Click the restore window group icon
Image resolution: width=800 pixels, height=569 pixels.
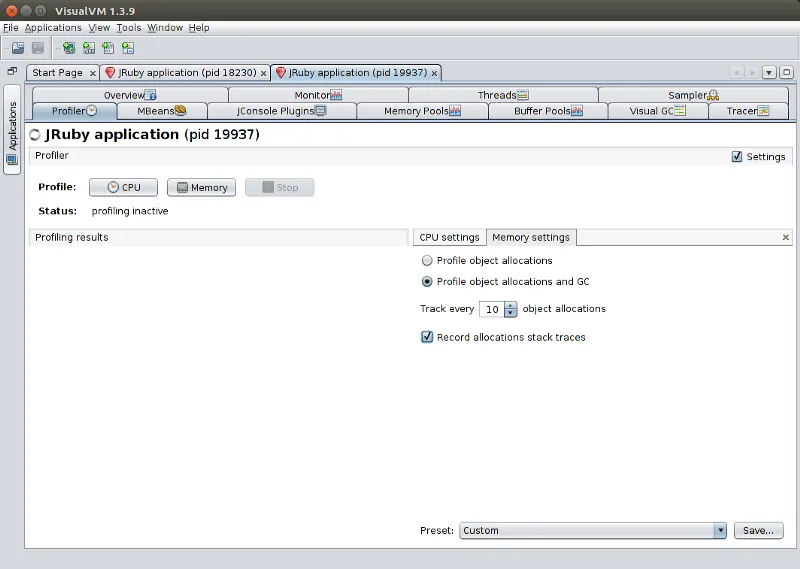click(x=12, y=71)
